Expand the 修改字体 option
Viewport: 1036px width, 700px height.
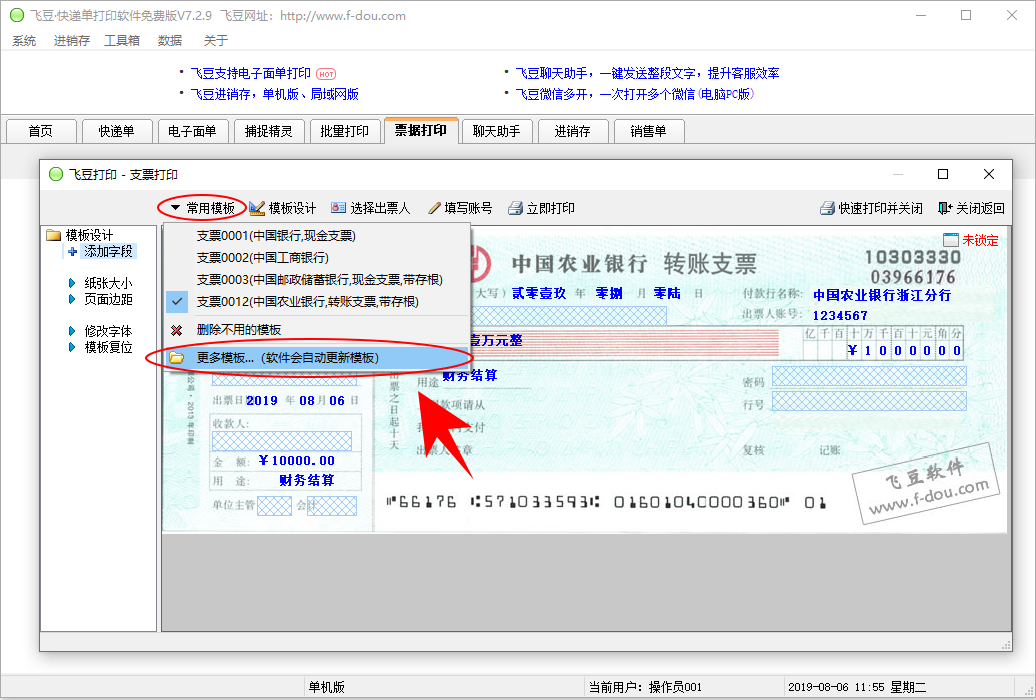point(72,331)
